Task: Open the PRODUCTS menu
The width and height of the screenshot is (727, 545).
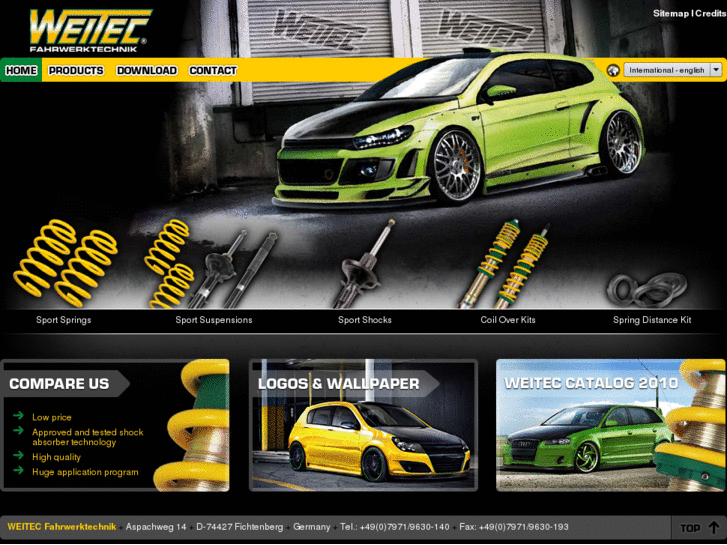Action: (76, 71)
